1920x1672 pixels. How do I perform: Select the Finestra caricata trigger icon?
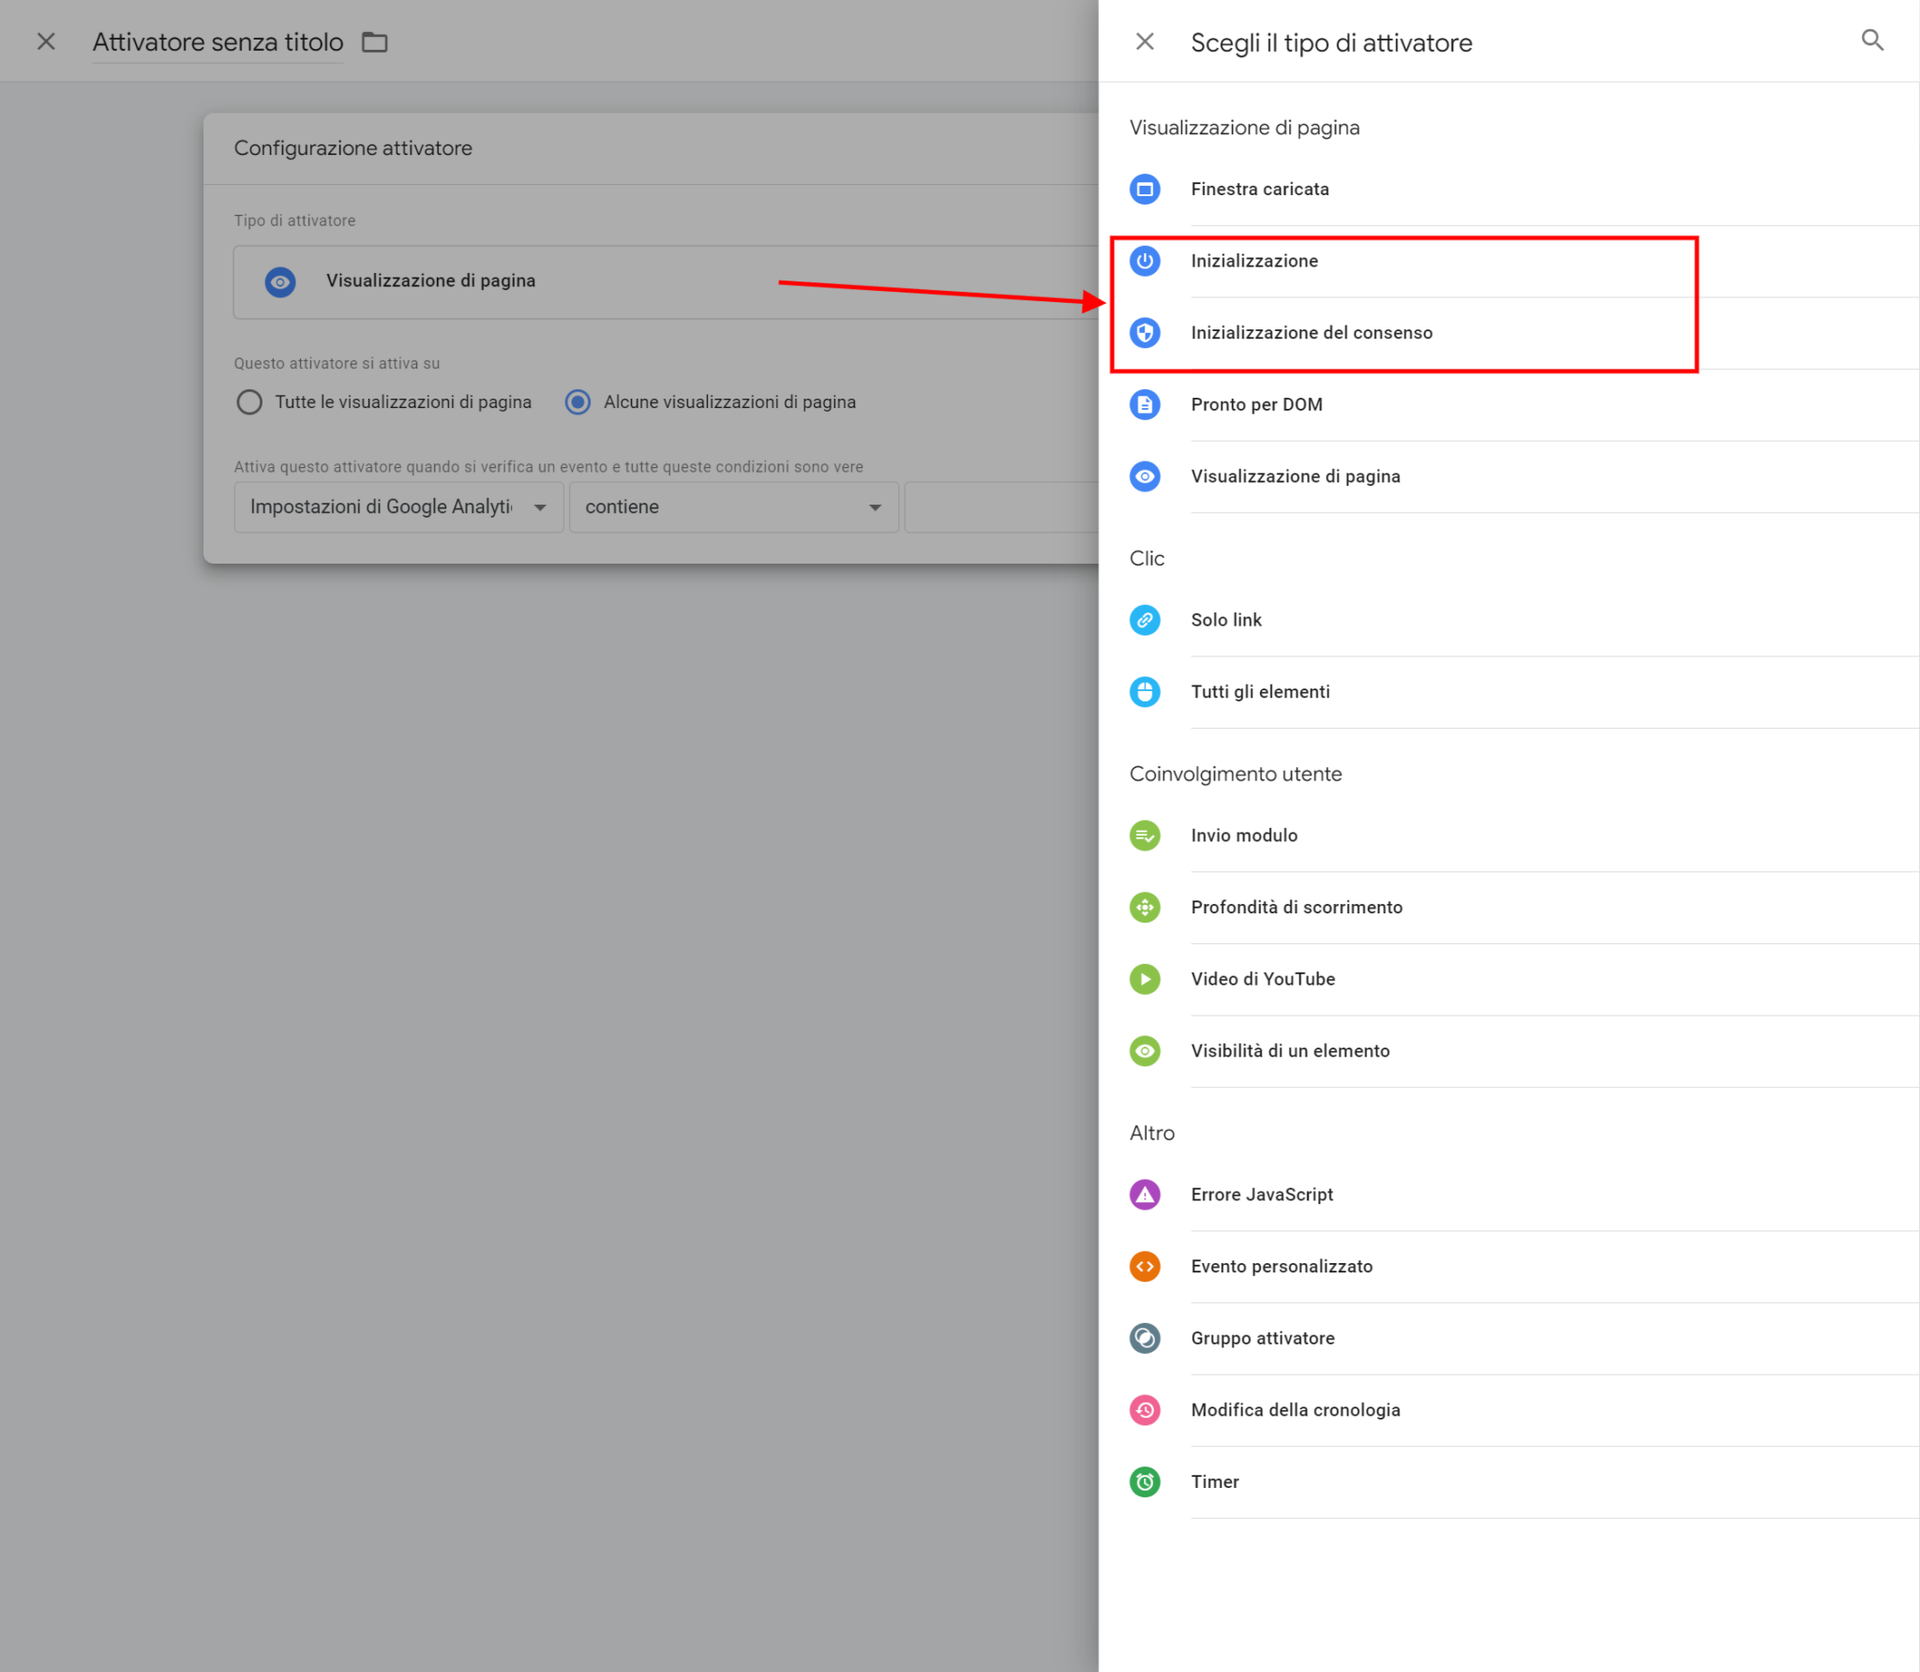tap(1145, 189)
